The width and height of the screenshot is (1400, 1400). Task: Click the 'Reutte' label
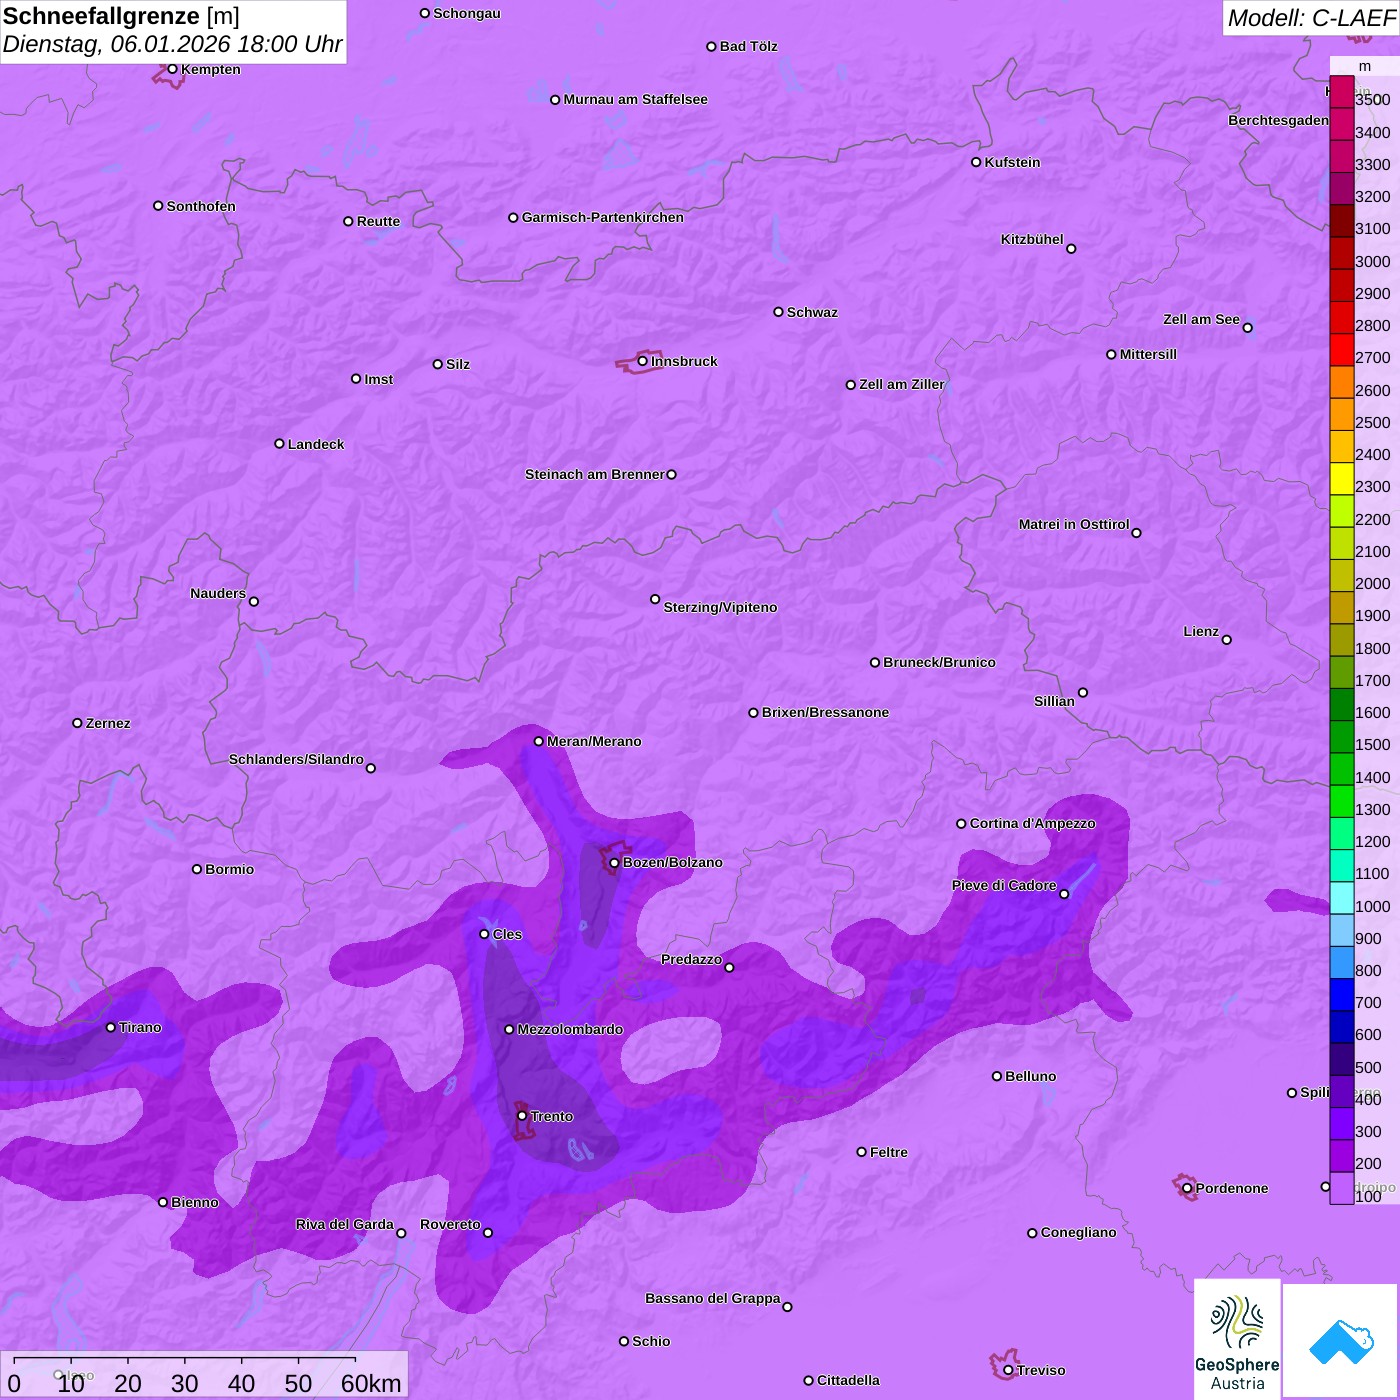coord(378,221)
